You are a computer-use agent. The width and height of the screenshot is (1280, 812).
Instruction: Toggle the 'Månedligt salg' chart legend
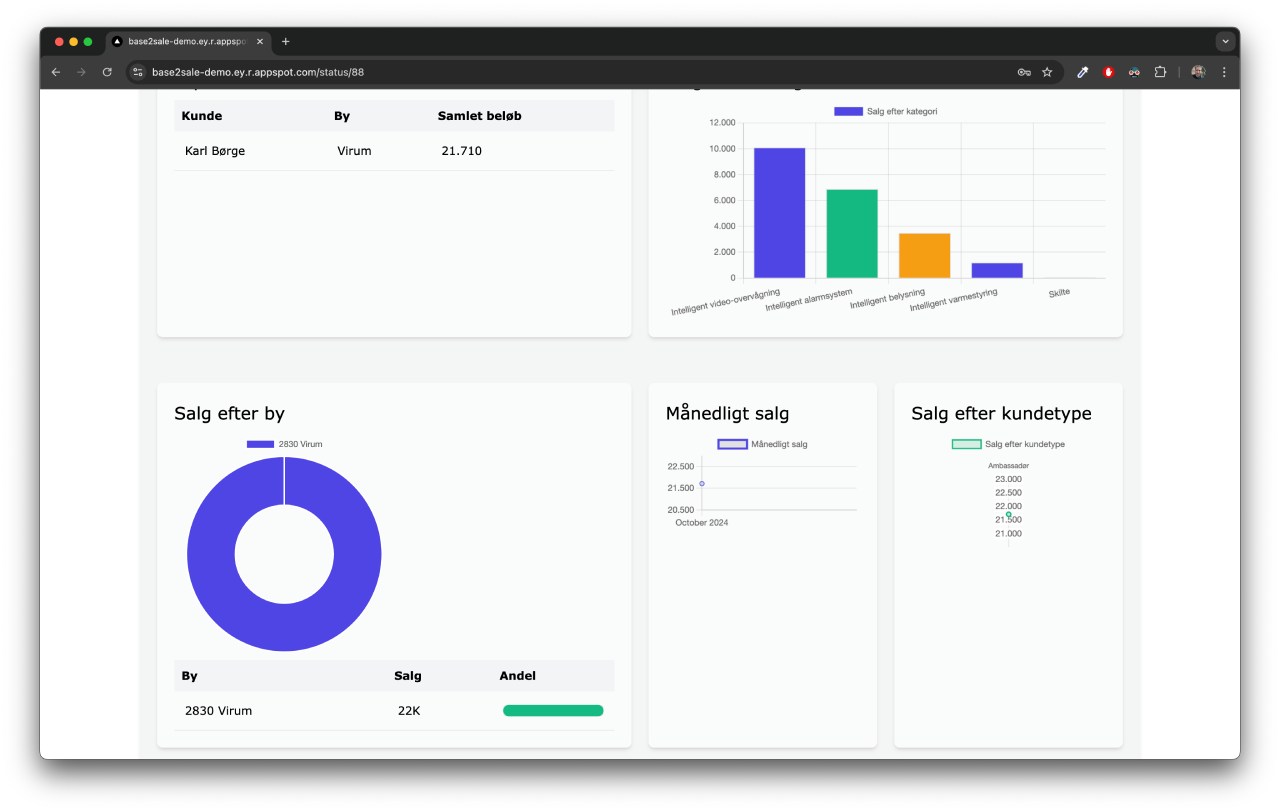(x=762, y=444)
